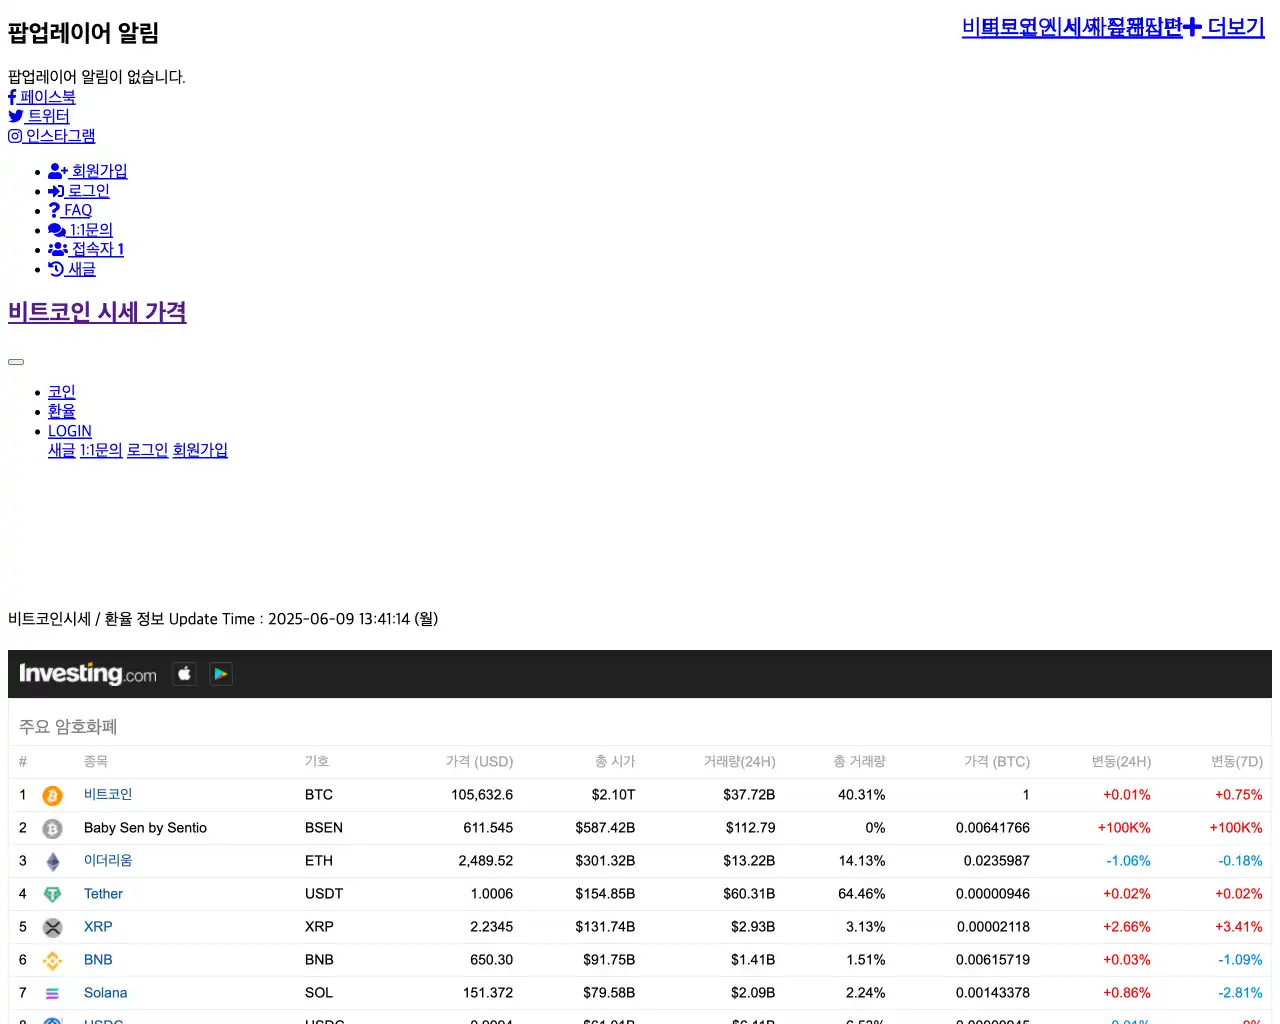Toggle the small hamburger menu button
Viewport: 1280px width, 1024px height.
pyautogui.click(x=16, y=362)
